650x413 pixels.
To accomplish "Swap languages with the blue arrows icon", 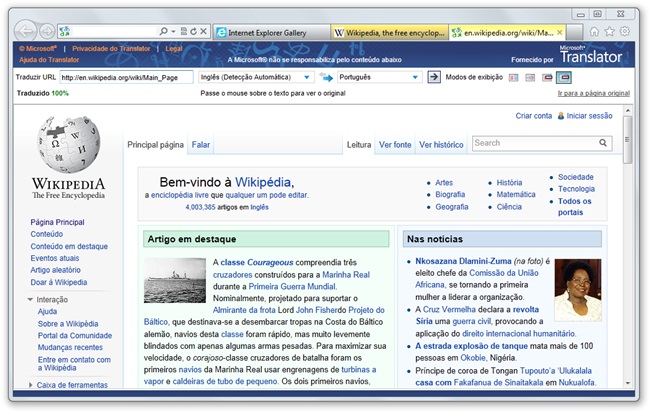I will click(x=326, y=77).
